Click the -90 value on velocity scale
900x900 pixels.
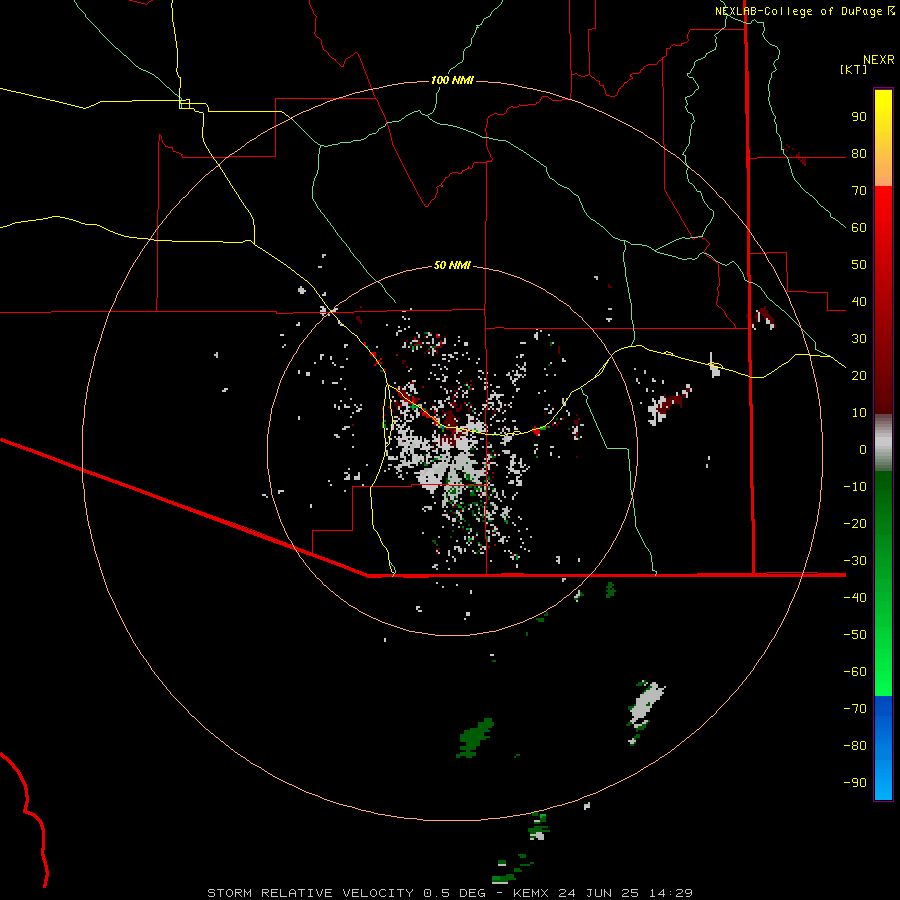pyautogui.click(x=855, y=783)
